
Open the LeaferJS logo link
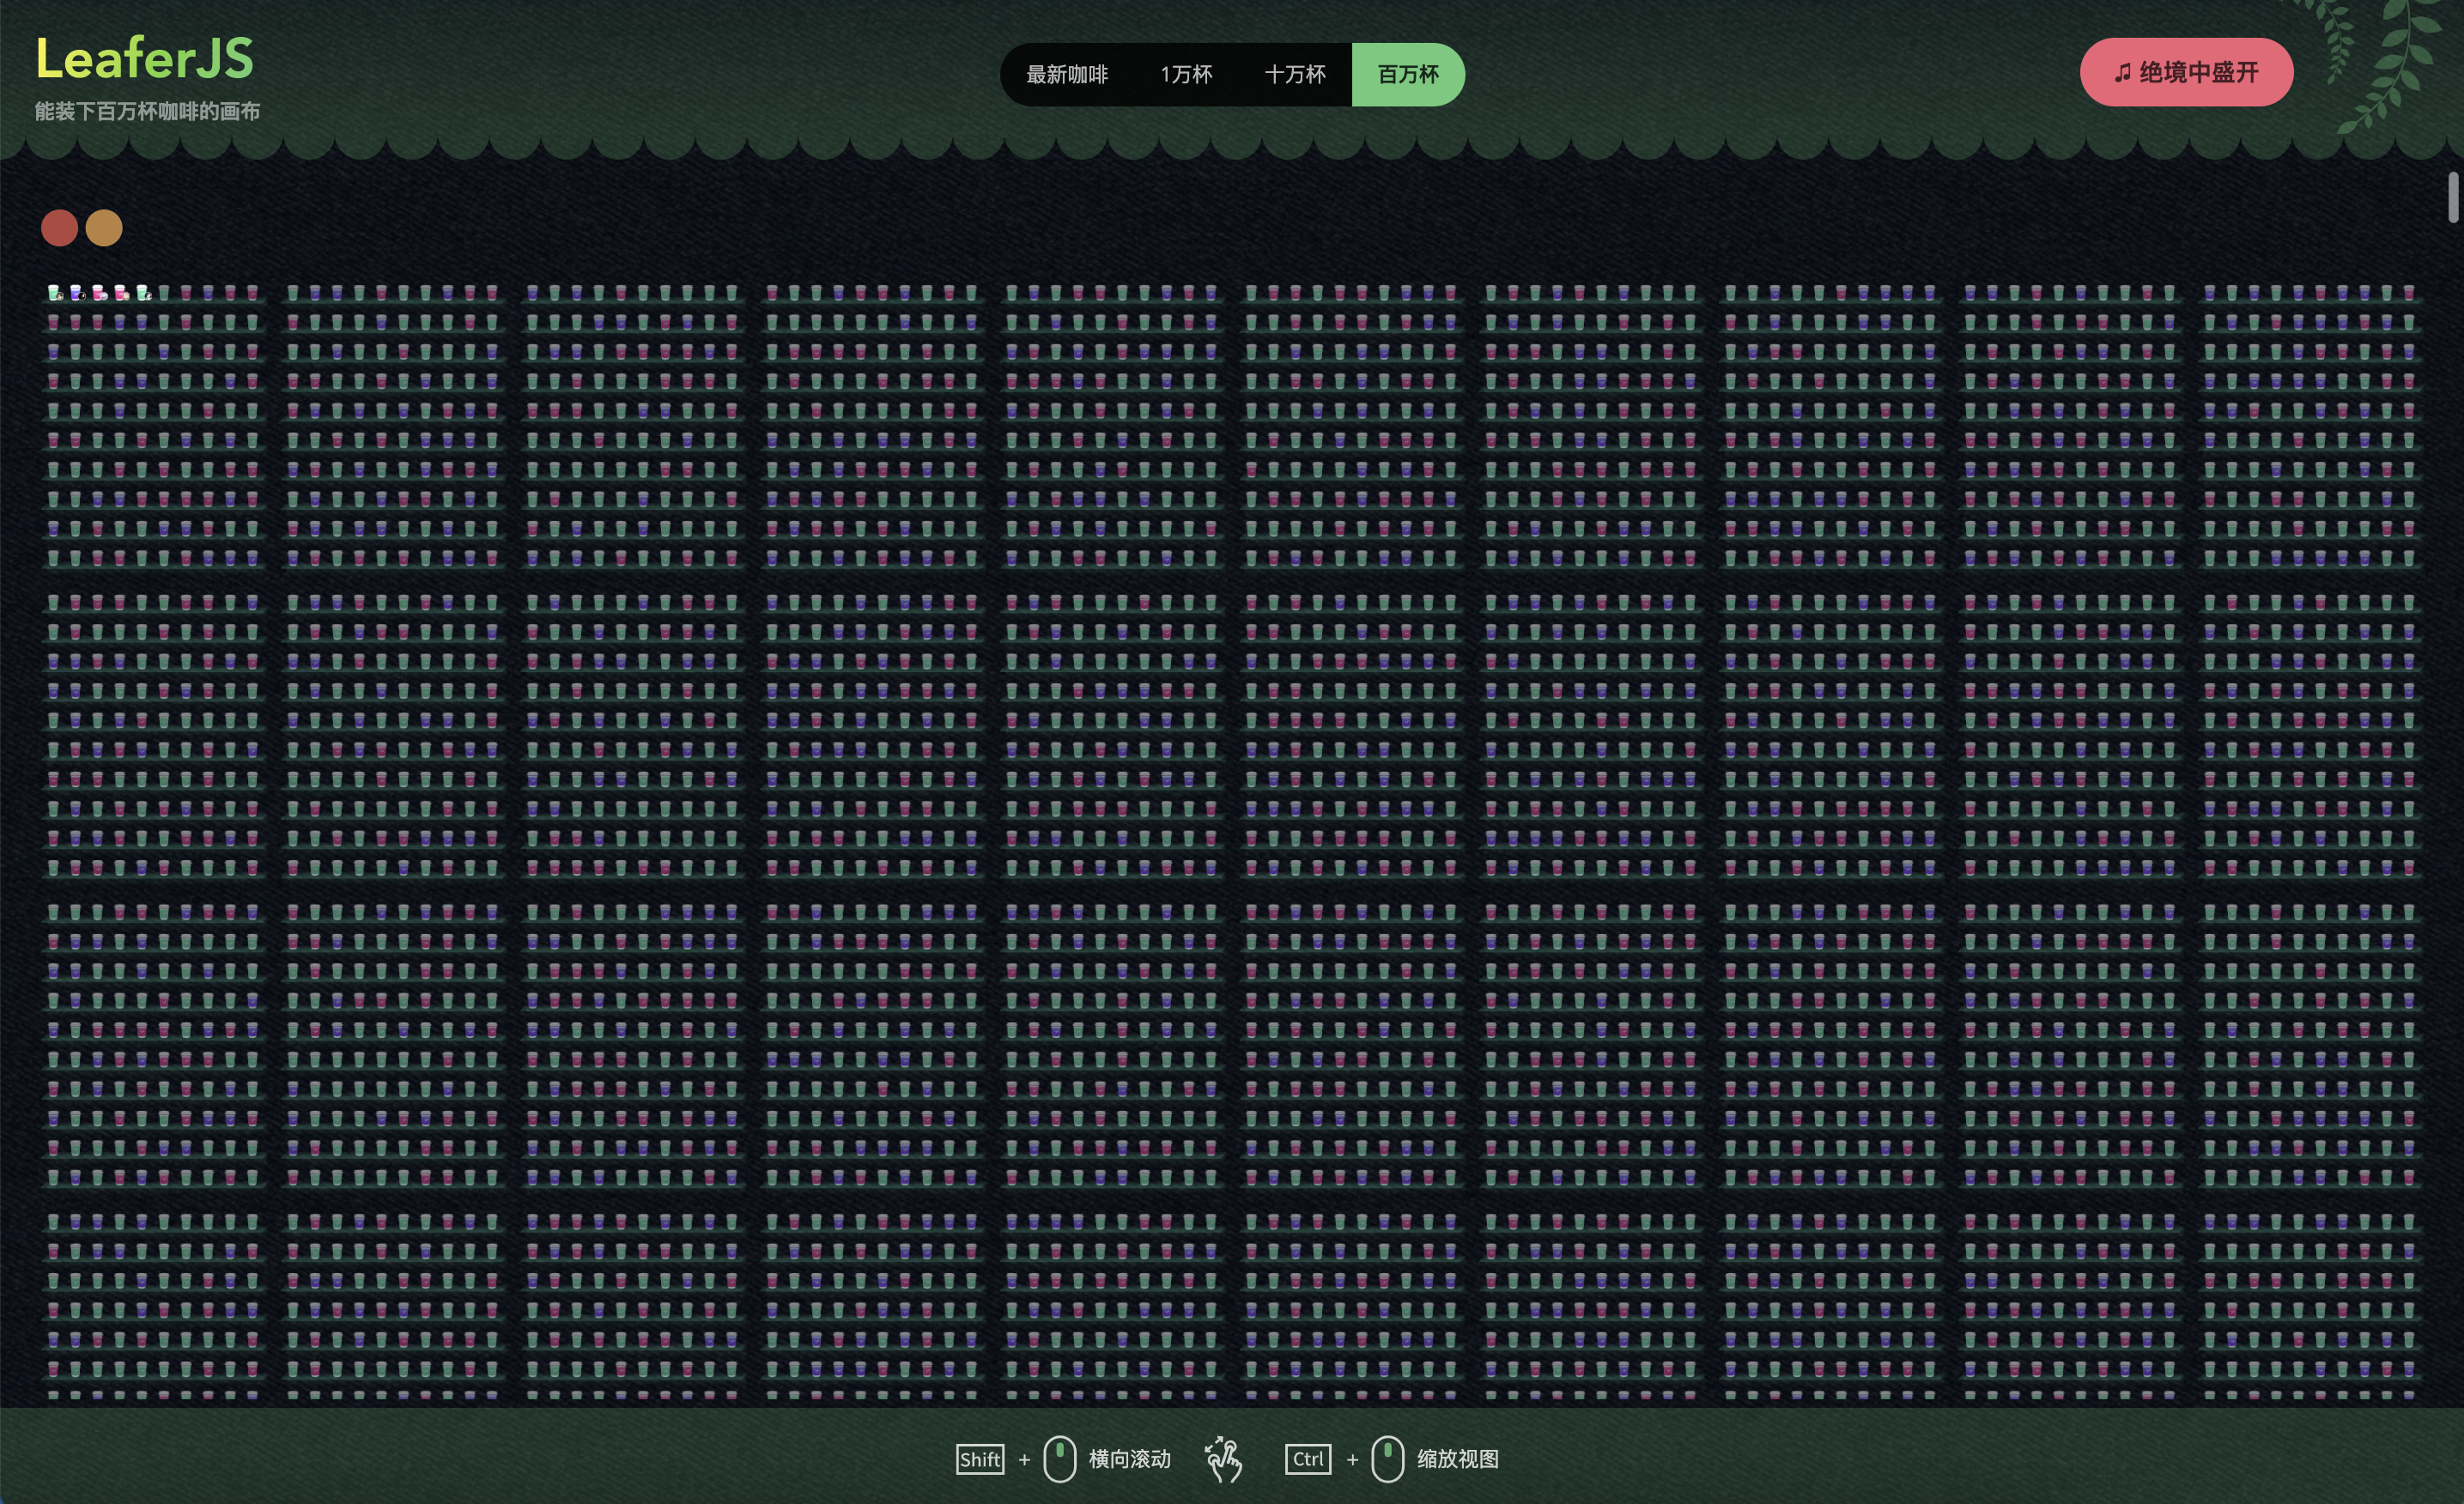pyautogui.click(x=145, y=58)
